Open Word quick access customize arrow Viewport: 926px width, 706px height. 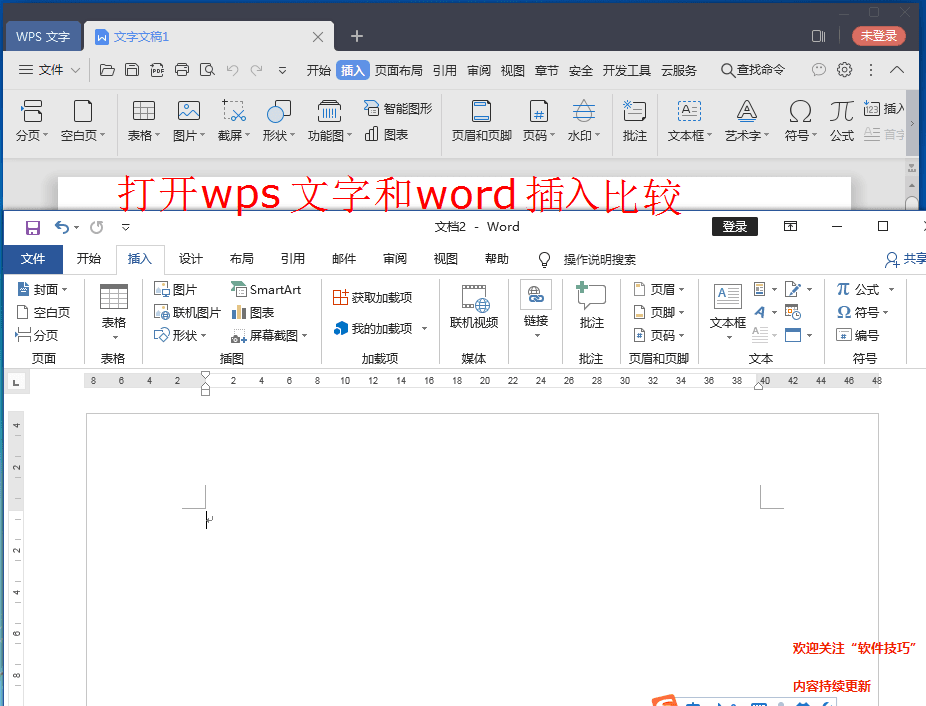coord(126,227)
